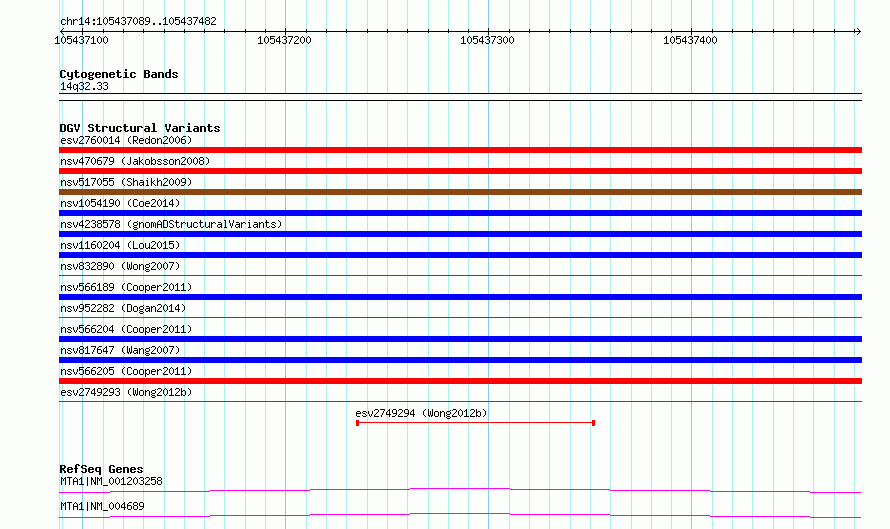Click the 14q32.33 band label
The height and width of the screenshot is (529, 890).
click(x=84, y=86)
